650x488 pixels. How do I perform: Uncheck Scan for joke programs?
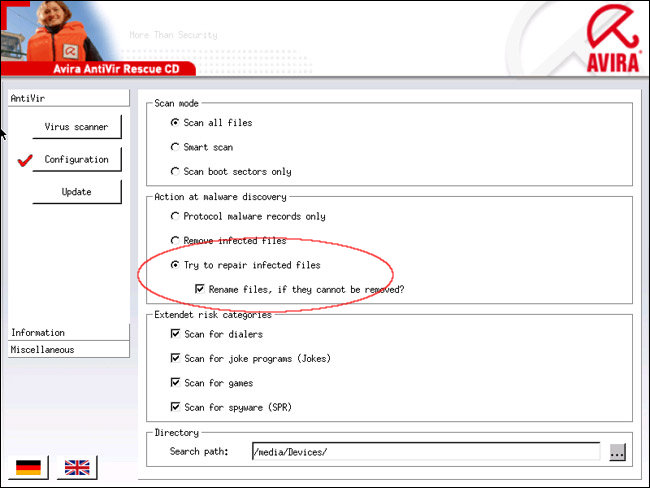tap(175, 358)
